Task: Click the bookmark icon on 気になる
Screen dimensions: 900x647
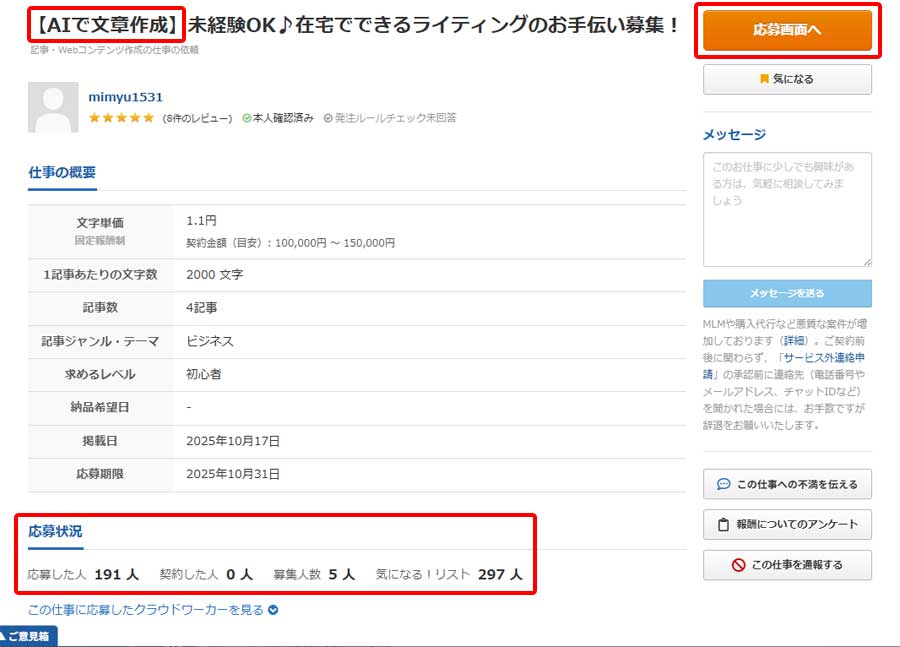Action: [x=764, y=79]
